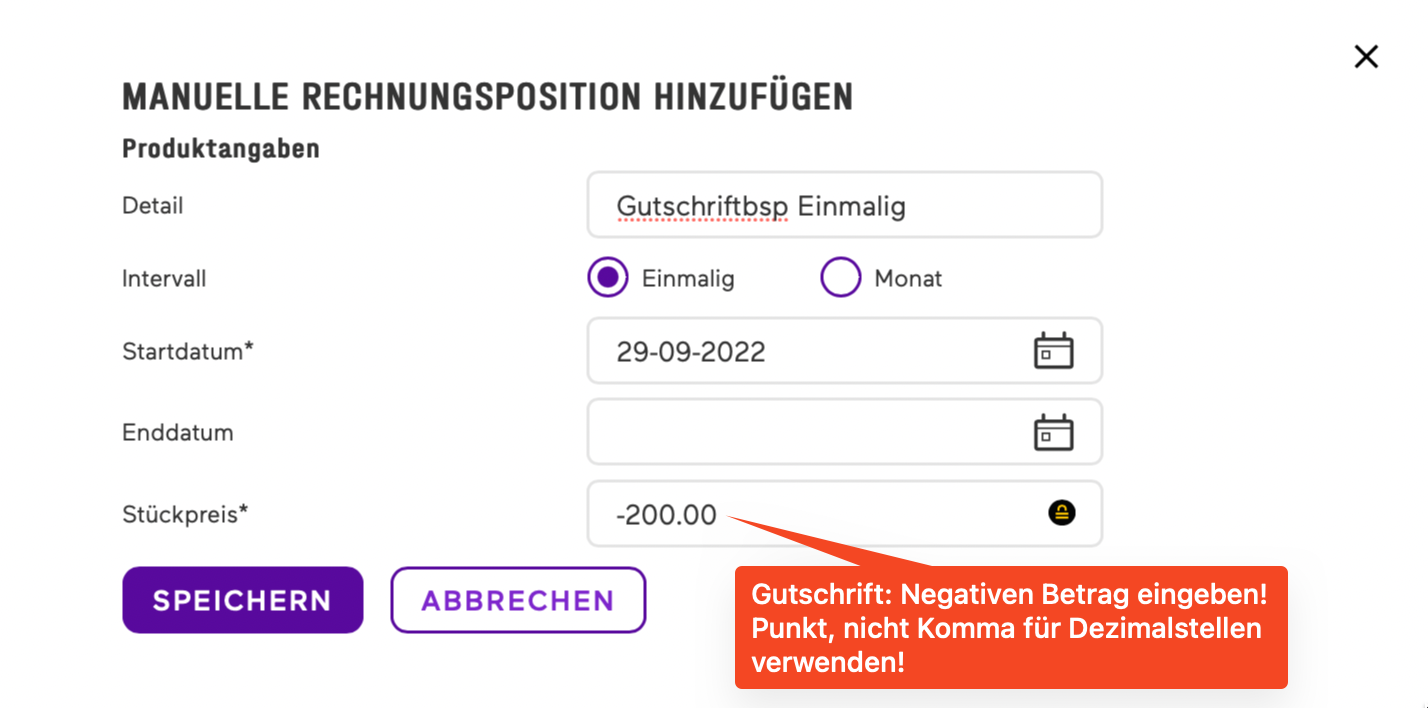Screen dimensions: 1428x708
Task: Close the manual invoice position dialog
Action: 1366,57
